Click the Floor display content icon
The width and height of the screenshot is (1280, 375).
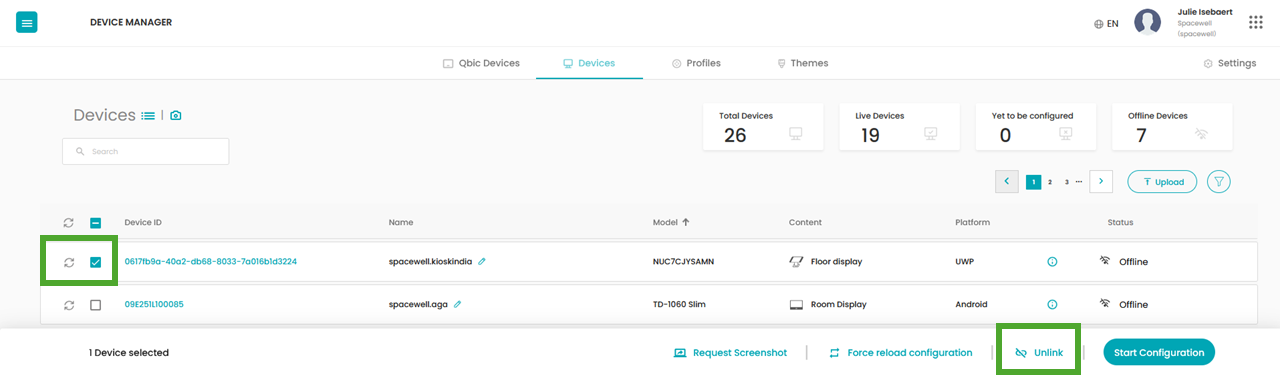pos(797,262)
